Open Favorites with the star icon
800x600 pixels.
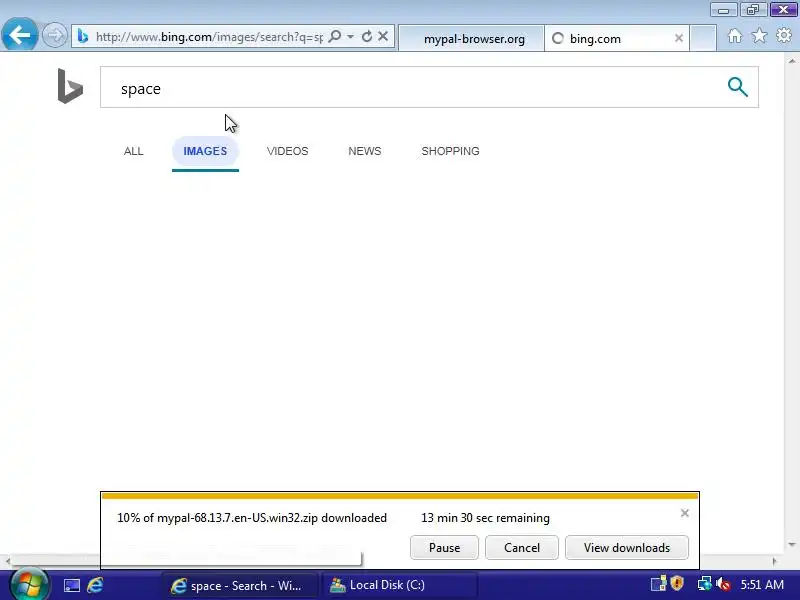pos(759,36)
